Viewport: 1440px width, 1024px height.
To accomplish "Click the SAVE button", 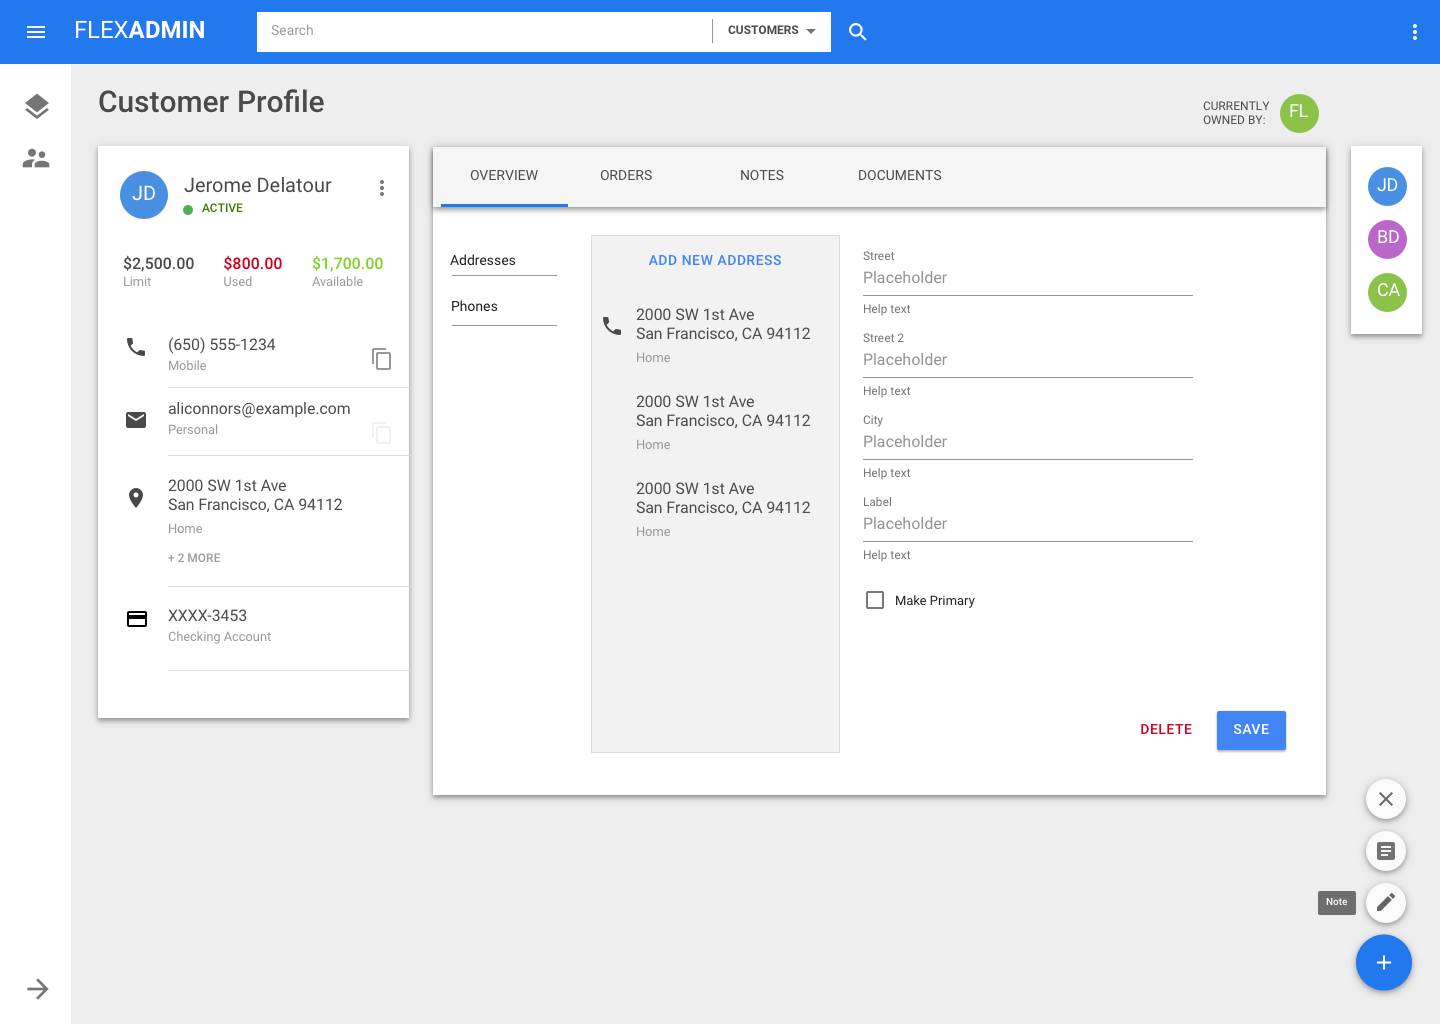I will click(x=1250, y=730).
